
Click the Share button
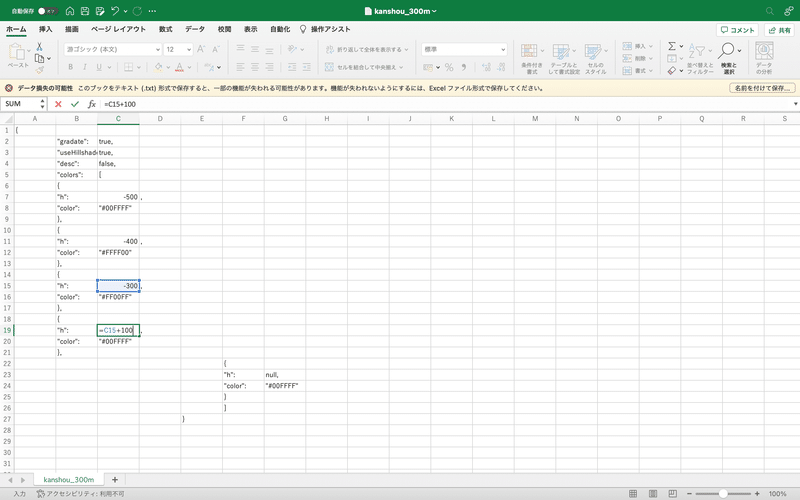[x=779, y=30]
